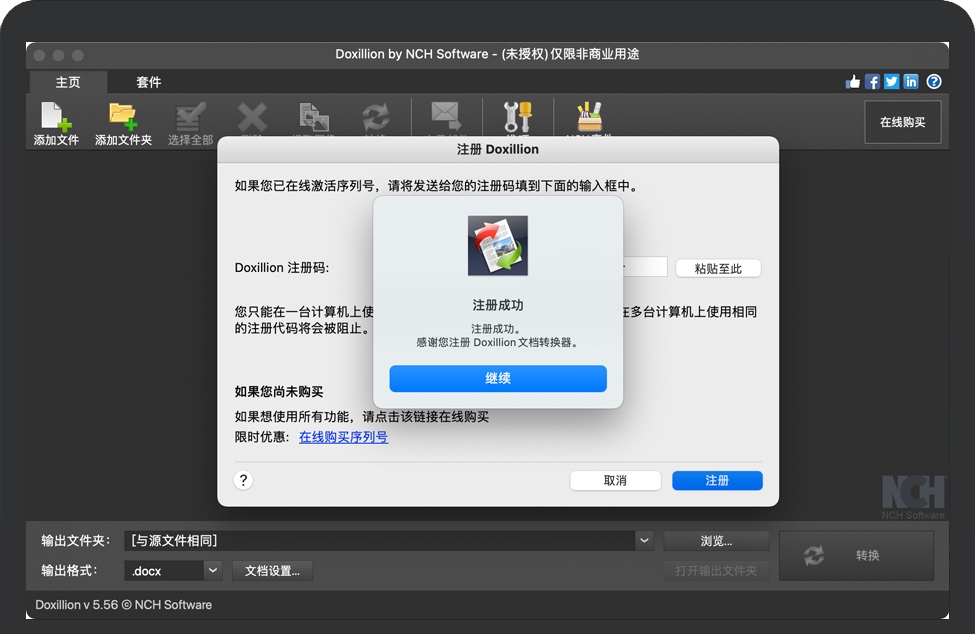Viewport: 975px width, 634px height.
Task: Open the LinkedIn share icon
Action: pos(911,81)
